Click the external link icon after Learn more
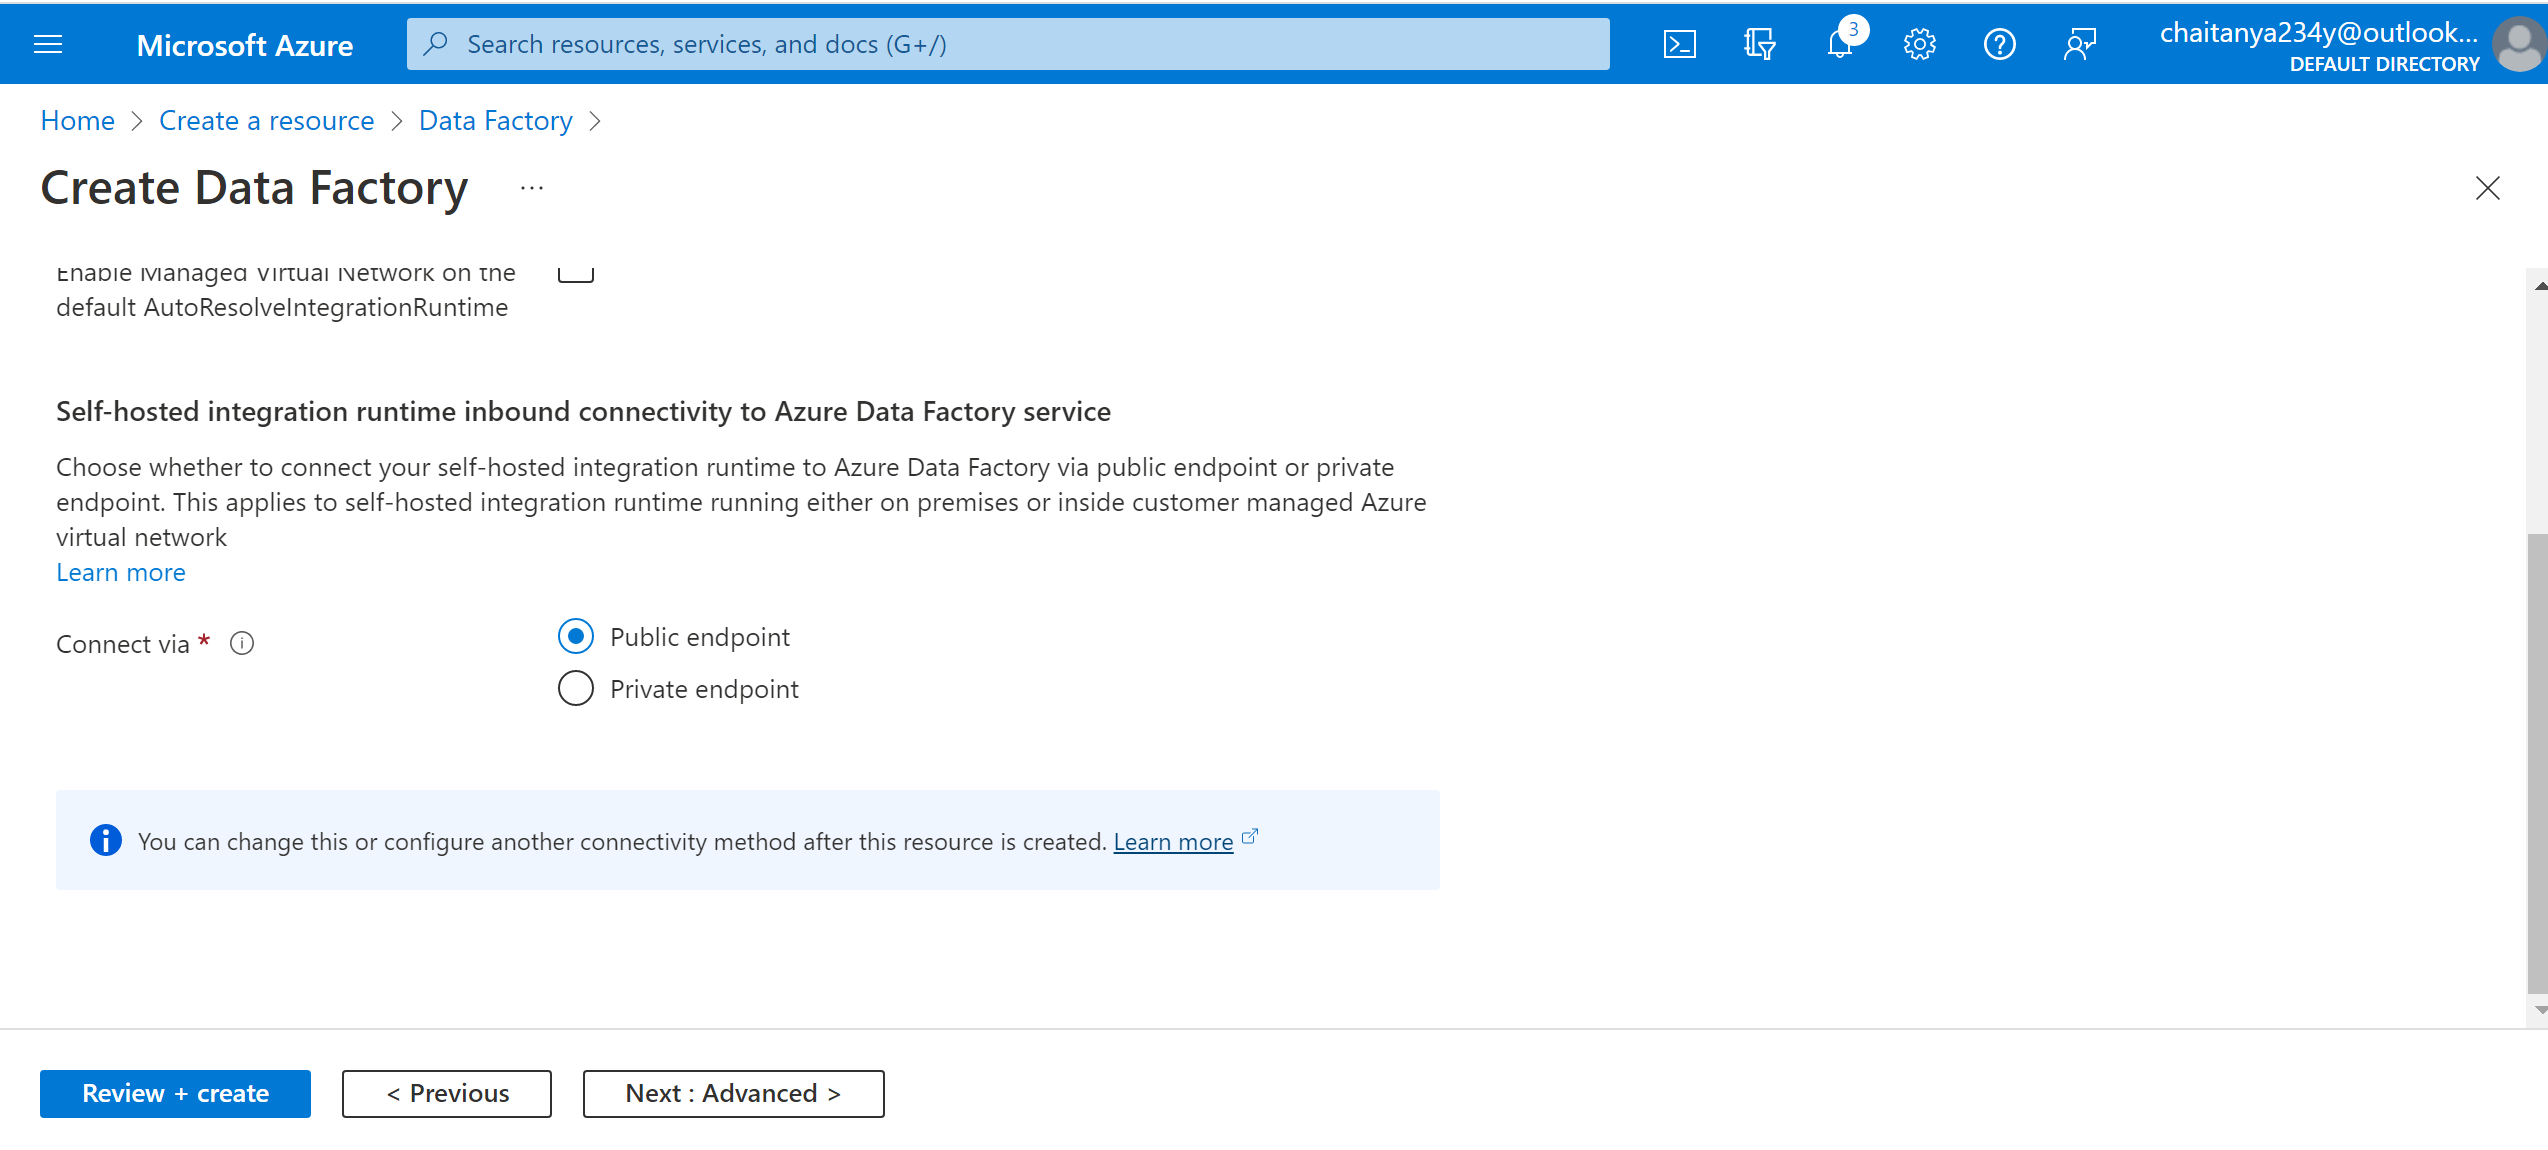Screen dimensions: 2548x1150 [x=1250, y=837]
